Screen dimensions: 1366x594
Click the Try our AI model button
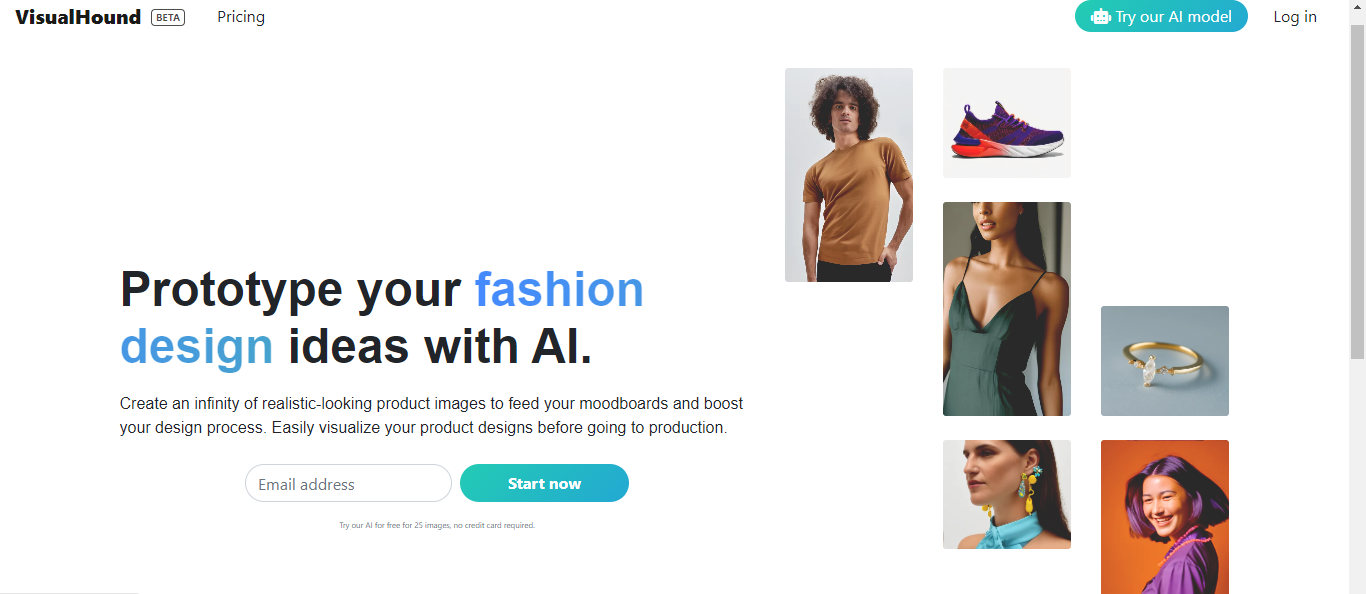(1161, 16)
